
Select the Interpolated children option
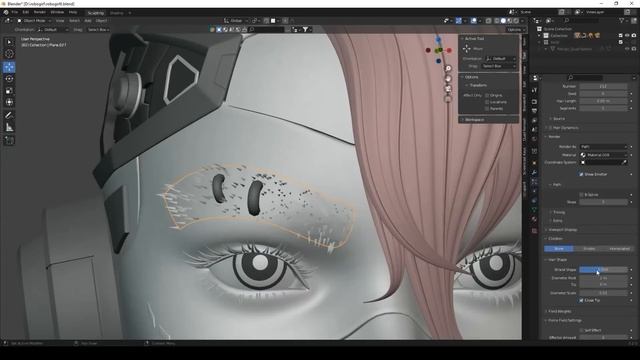click(619, 249)
